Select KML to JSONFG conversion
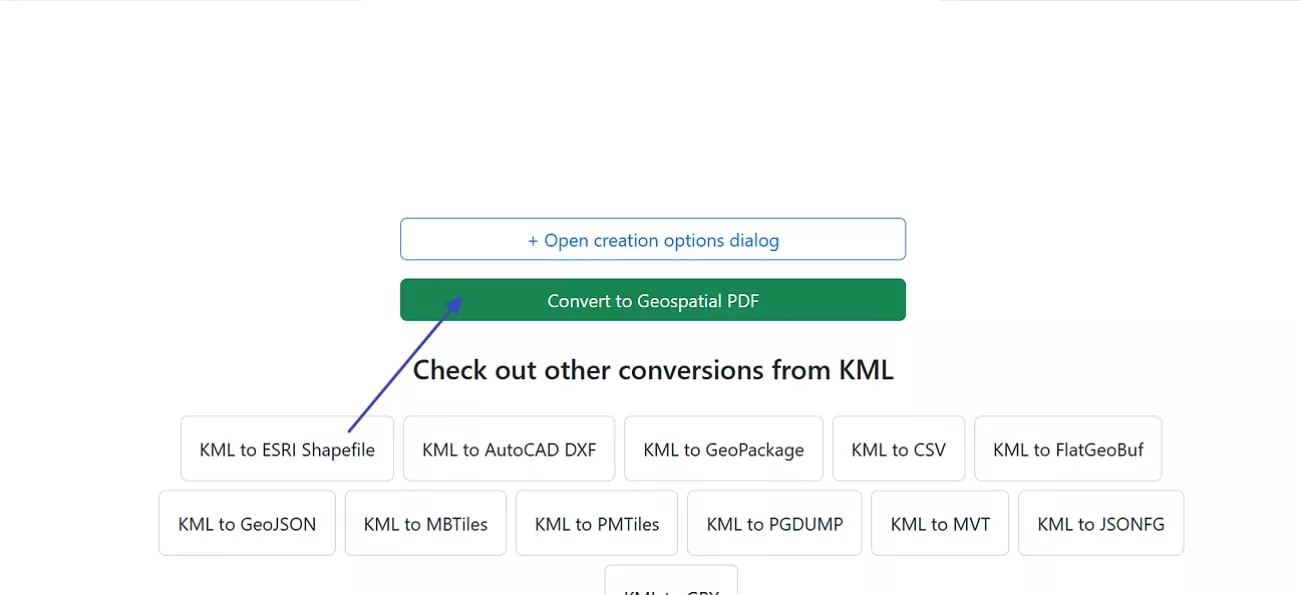1300x595 pixels. 1100,522
